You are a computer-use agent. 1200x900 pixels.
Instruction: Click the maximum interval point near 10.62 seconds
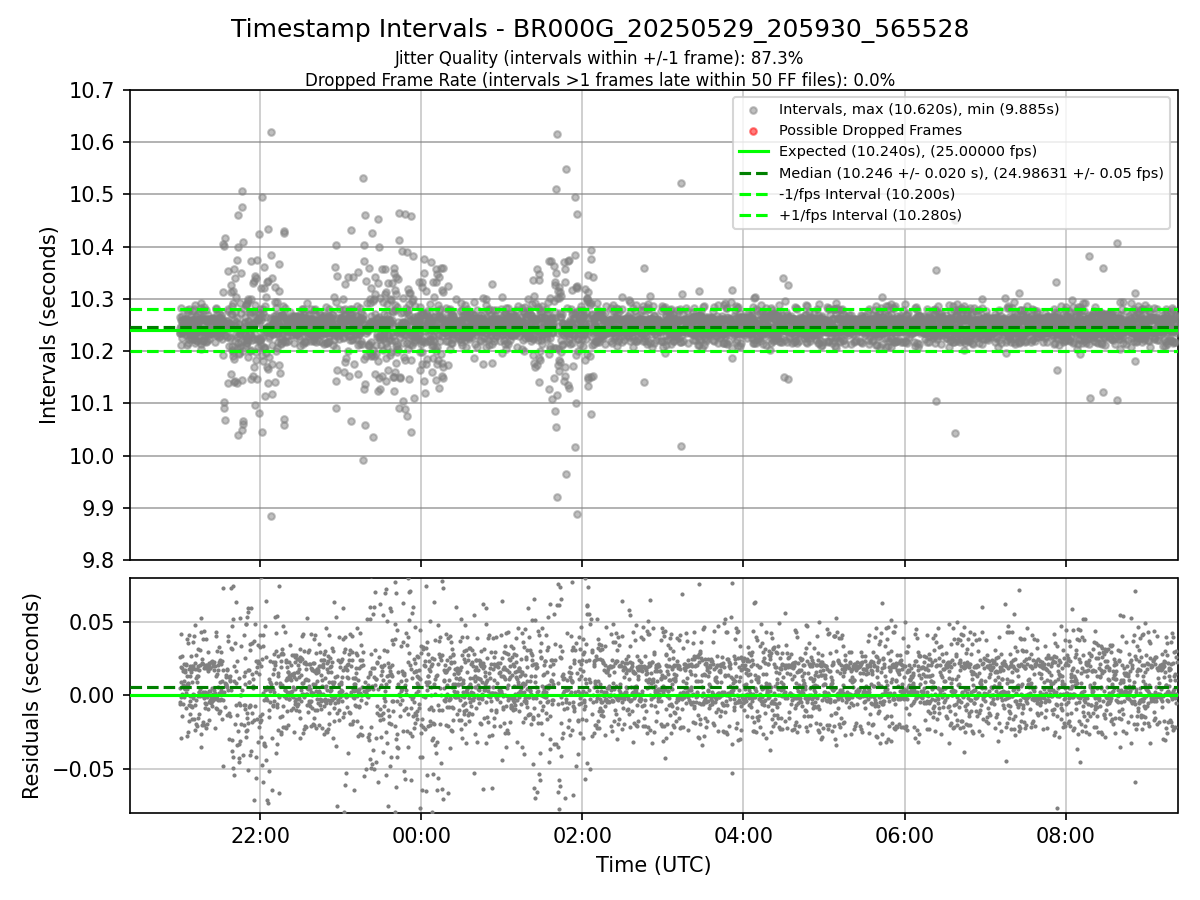pos(271,132)
